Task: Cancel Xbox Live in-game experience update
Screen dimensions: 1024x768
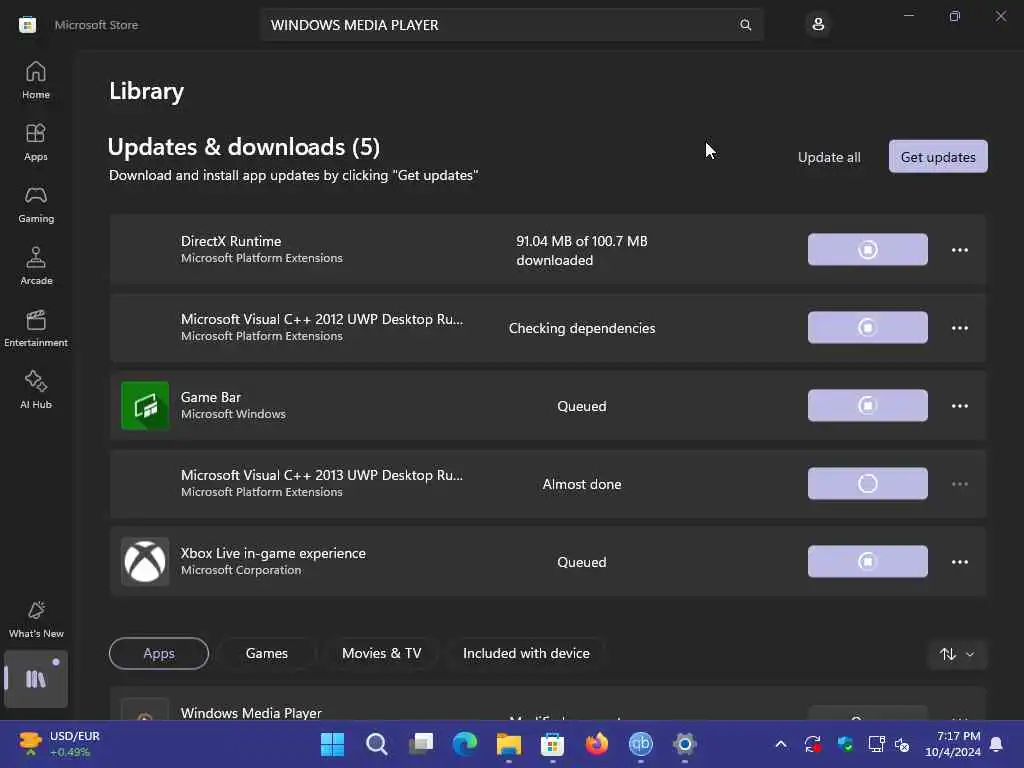Action: coord(867,562)
